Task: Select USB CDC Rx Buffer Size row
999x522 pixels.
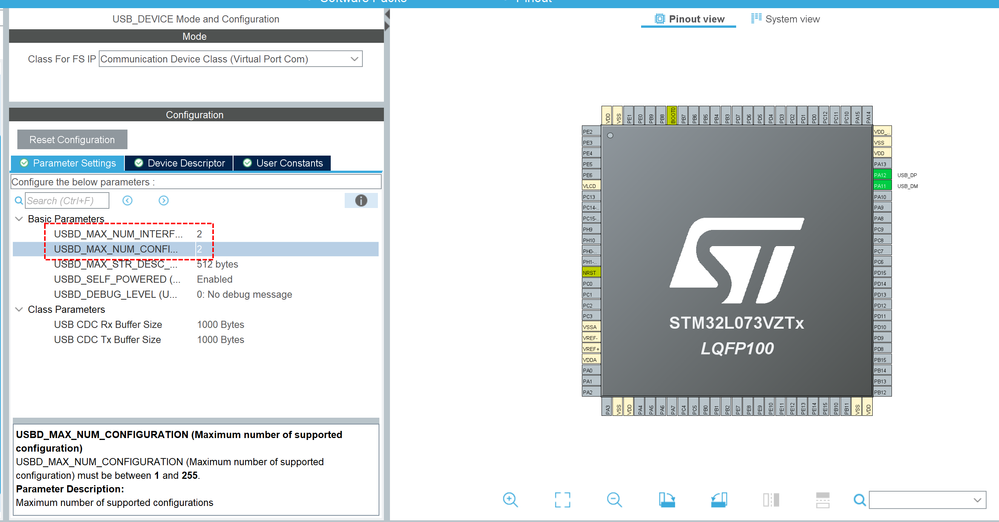Action: [x=196, y=324]
